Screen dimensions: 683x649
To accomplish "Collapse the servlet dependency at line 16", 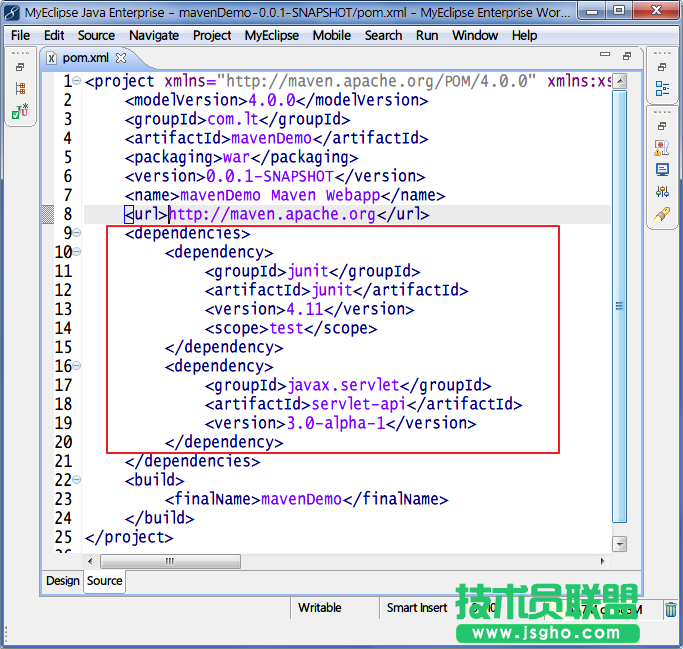I will coord(77,365).
